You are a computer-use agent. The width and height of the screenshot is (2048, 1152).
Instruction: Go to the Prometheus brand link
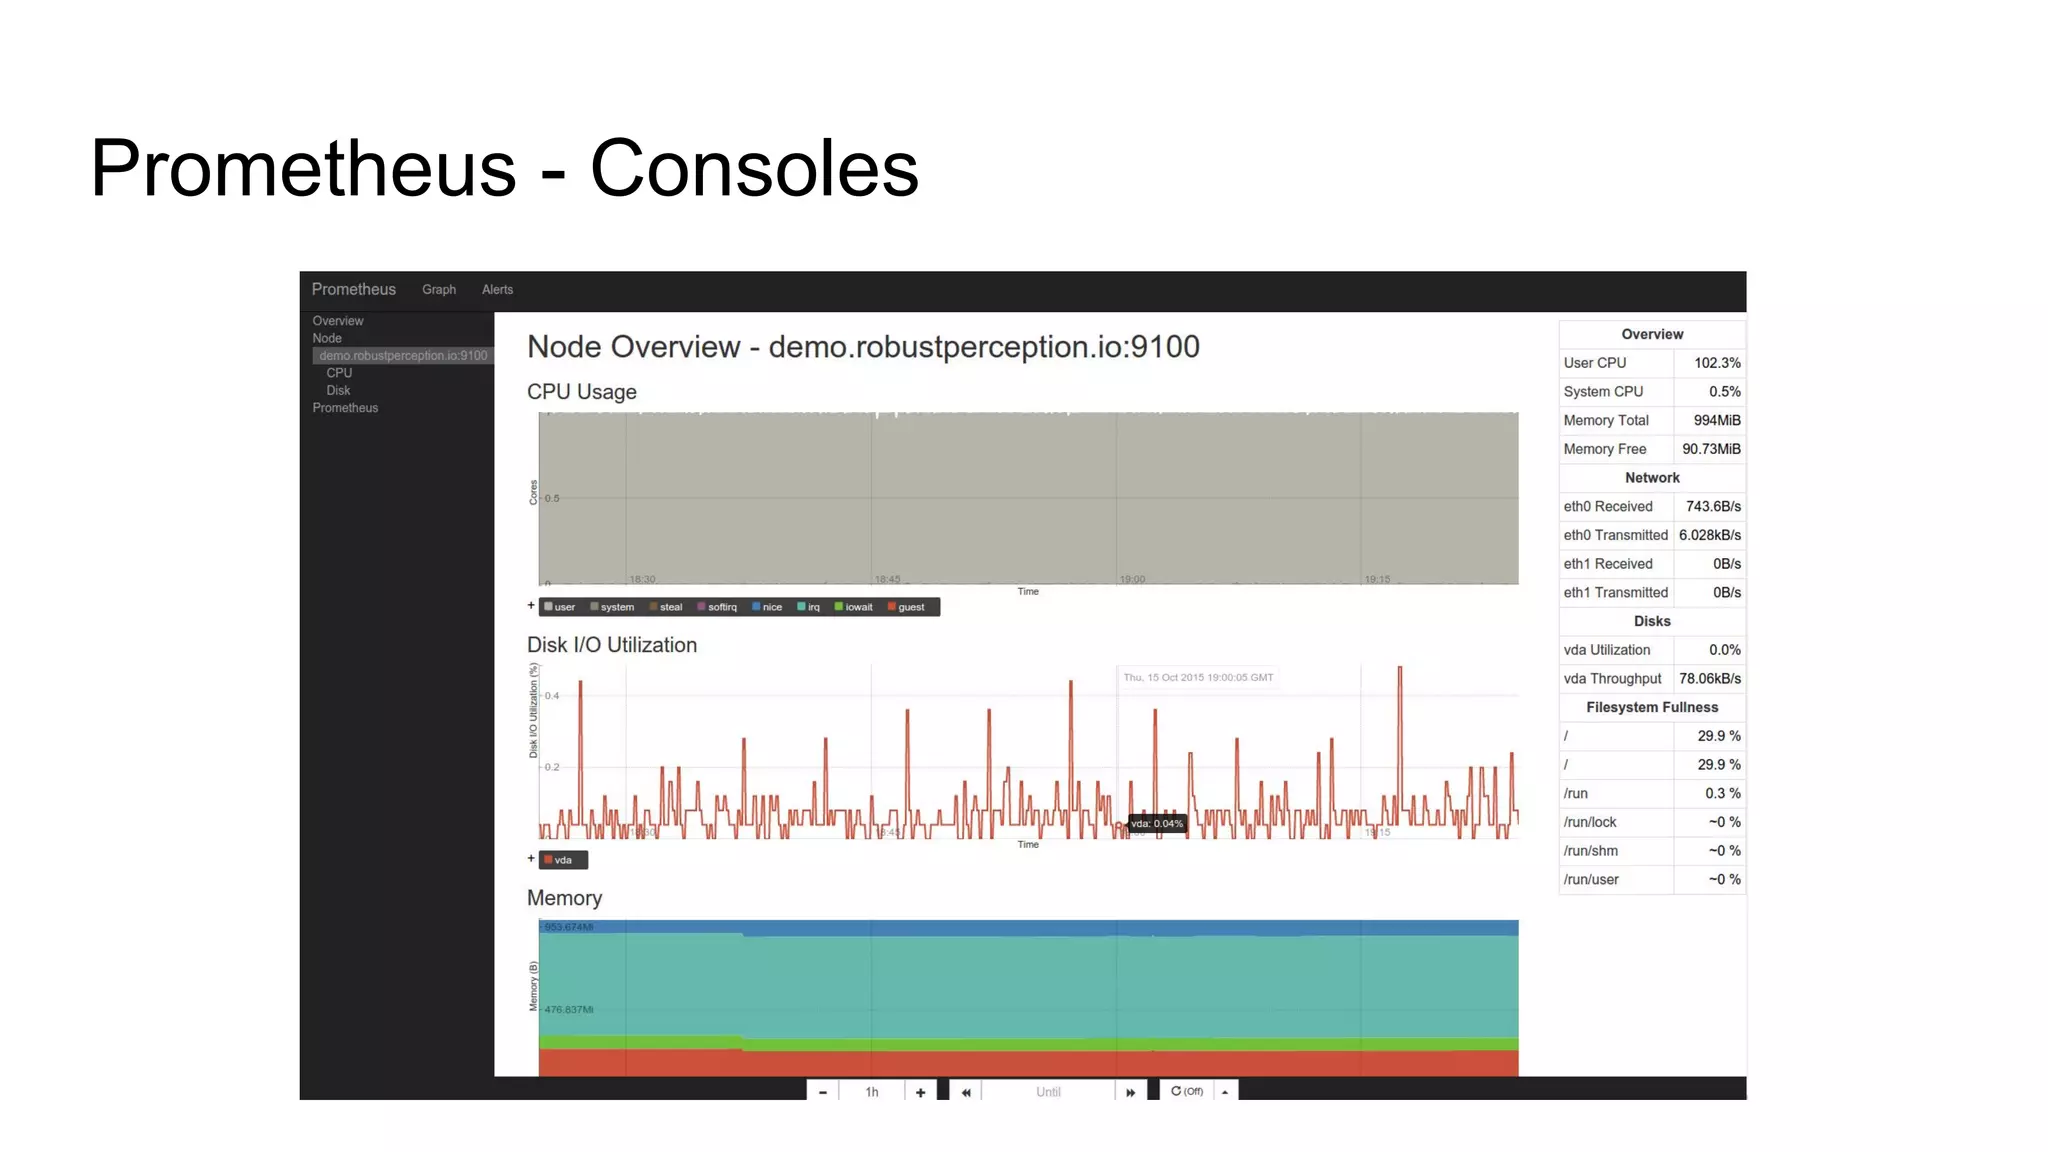353,289
